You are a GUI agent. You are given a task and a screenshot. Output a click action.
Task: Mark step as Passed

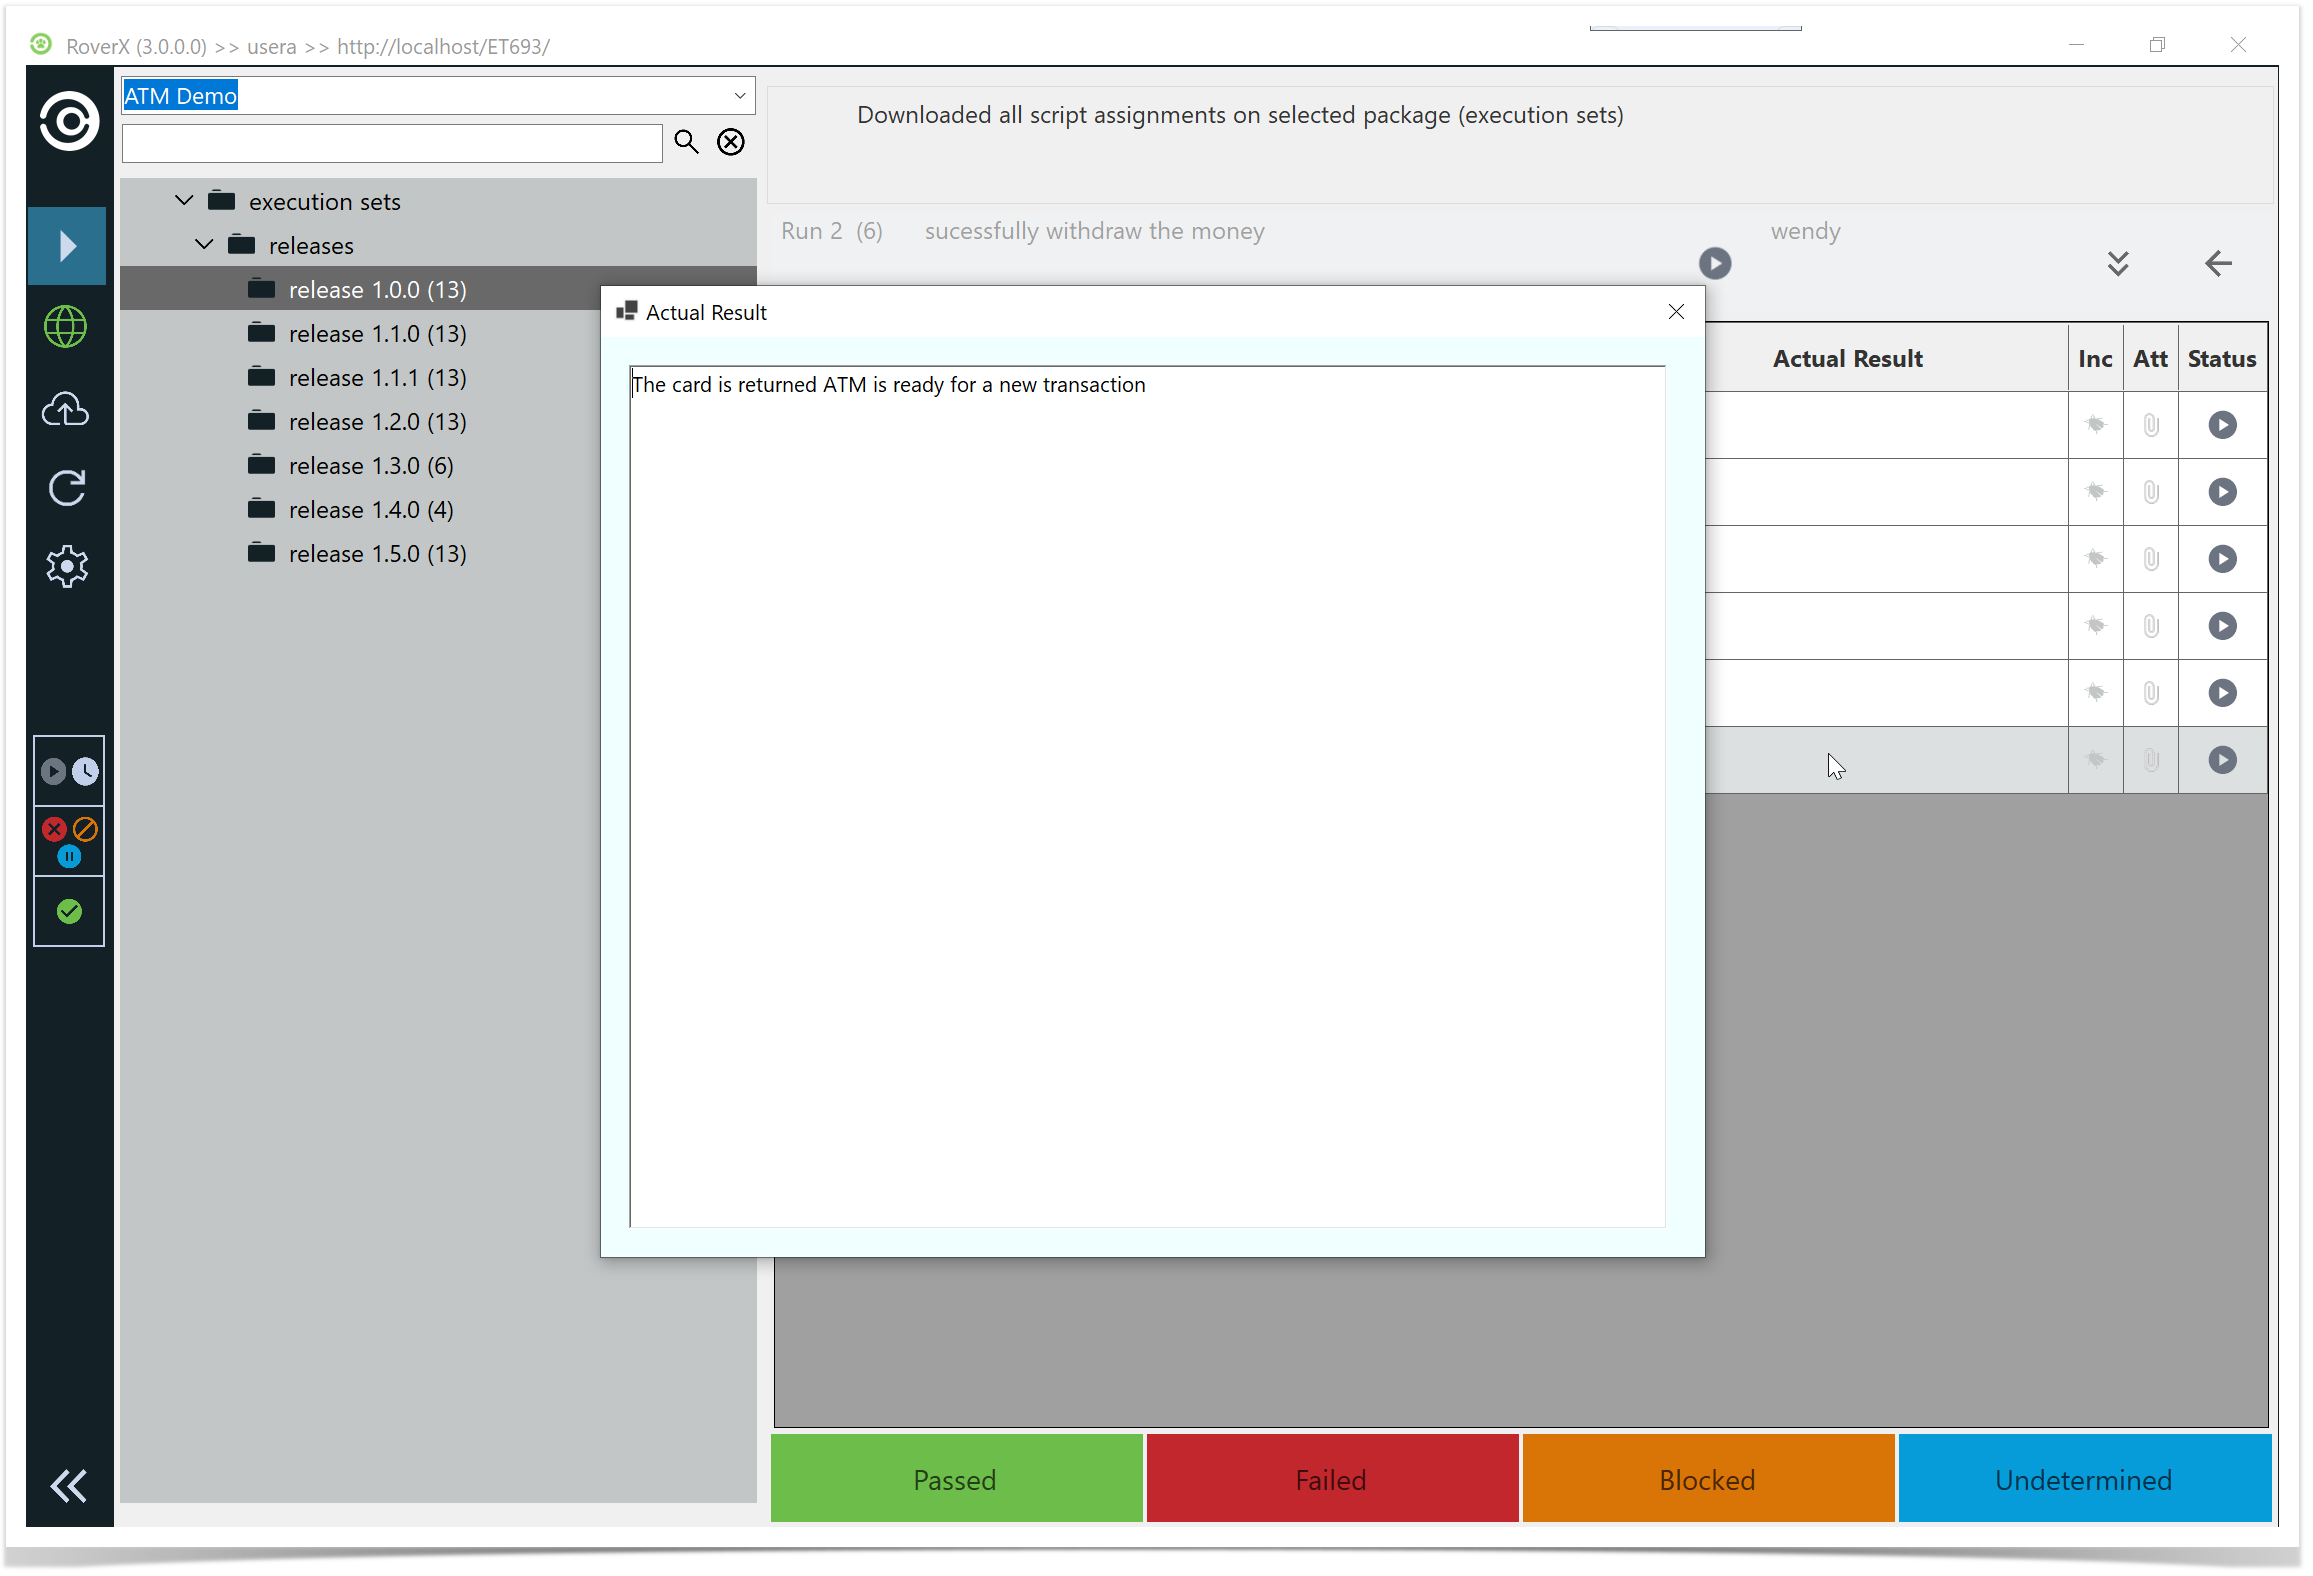coord(956,1479)
